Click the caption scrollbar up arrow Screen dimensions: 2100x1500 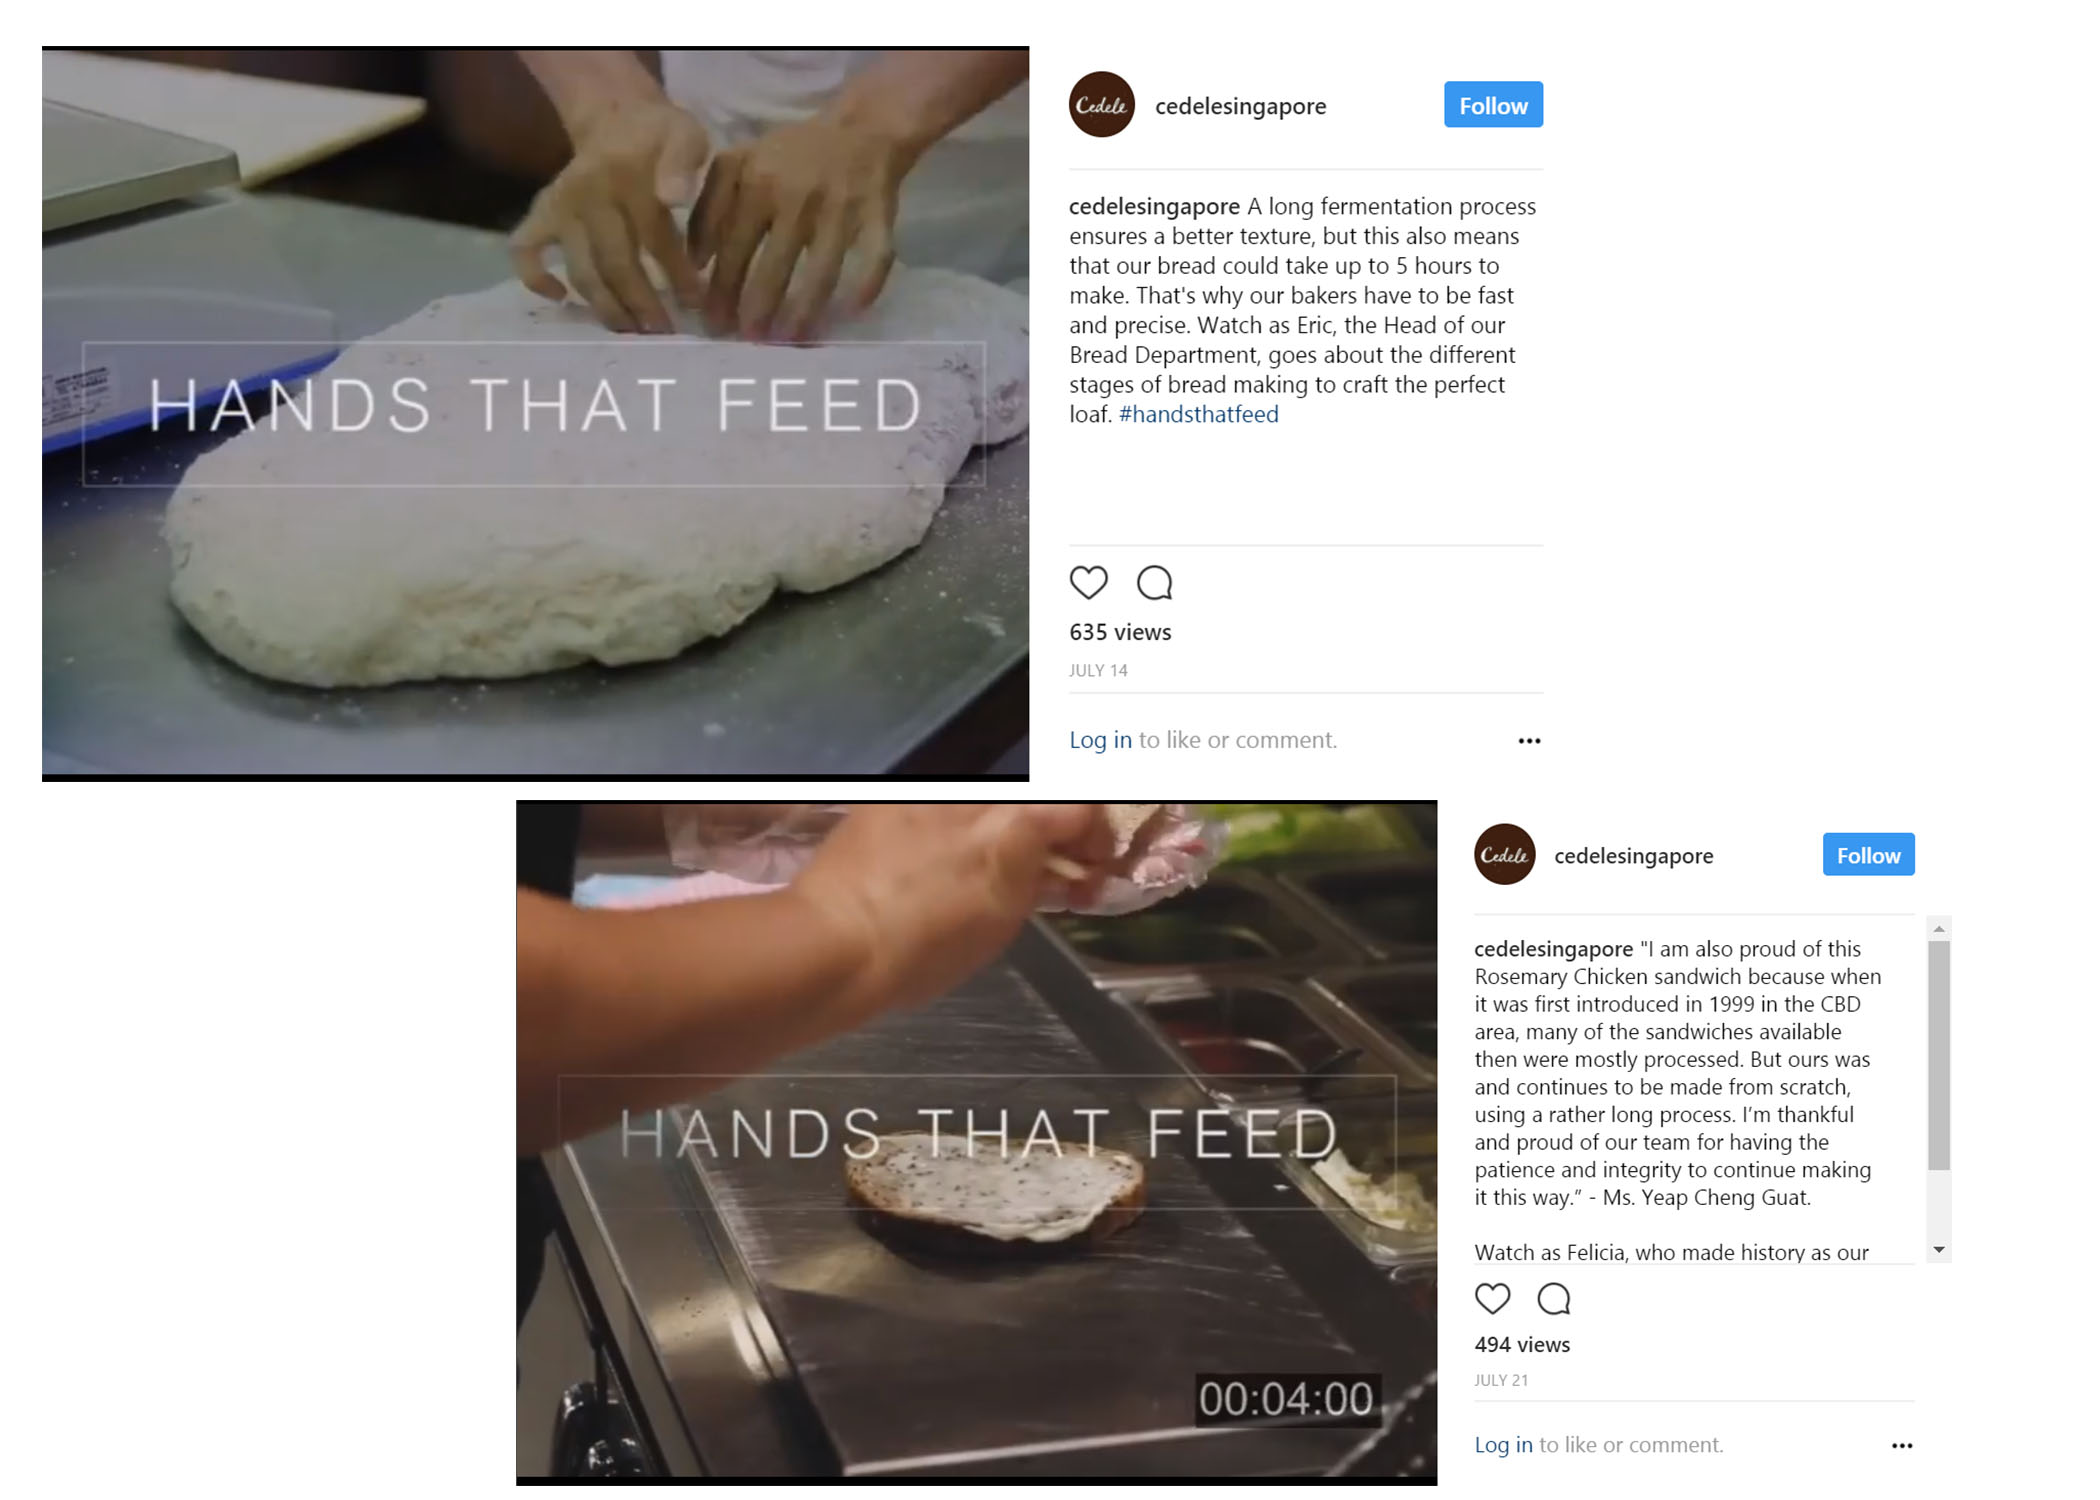click(x=1939, y=929)
